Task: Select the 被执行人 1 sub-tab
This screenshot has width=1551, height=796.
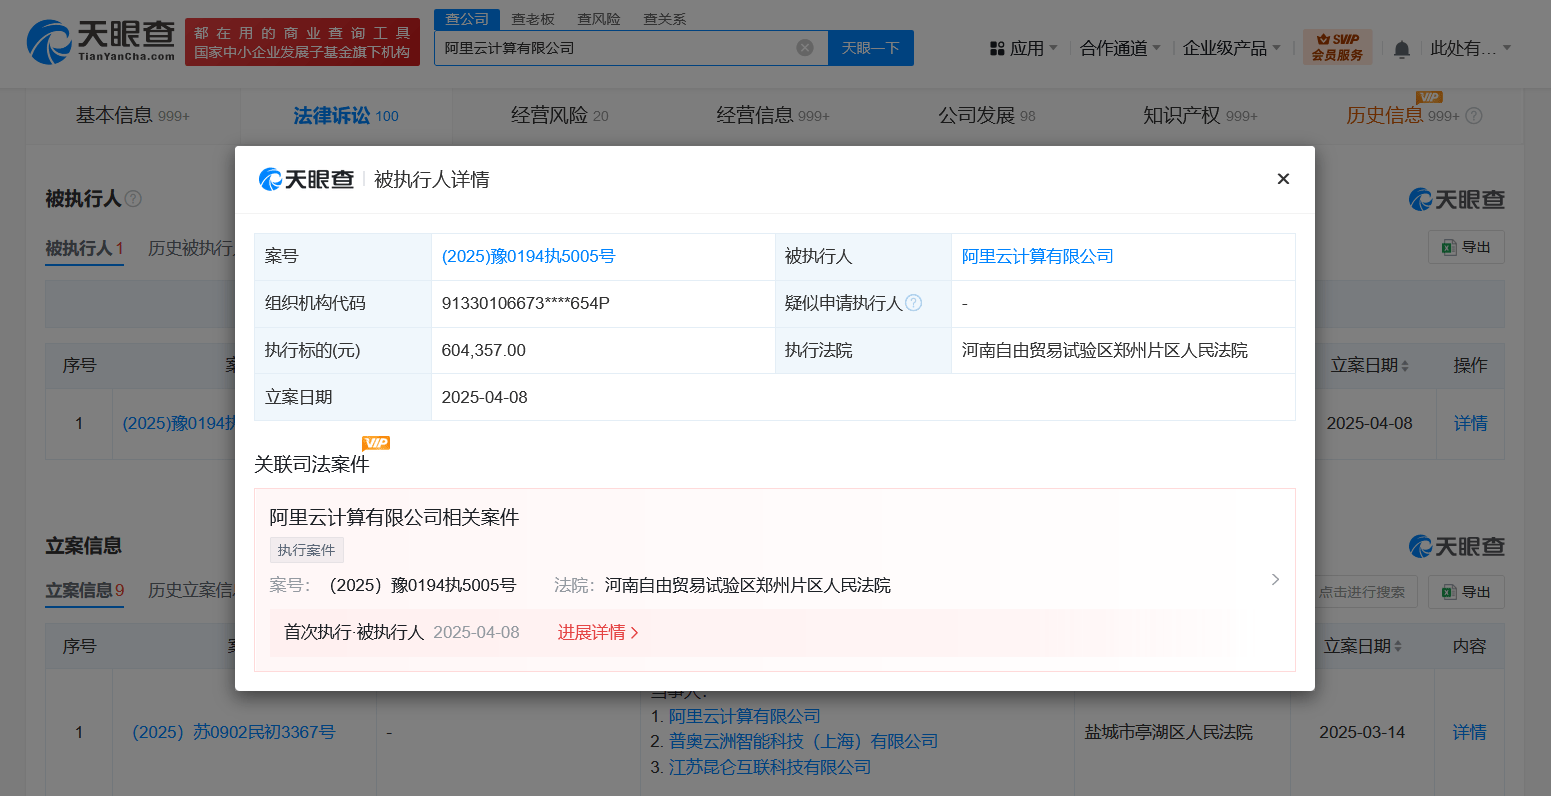Action: (x=84, y=248)
